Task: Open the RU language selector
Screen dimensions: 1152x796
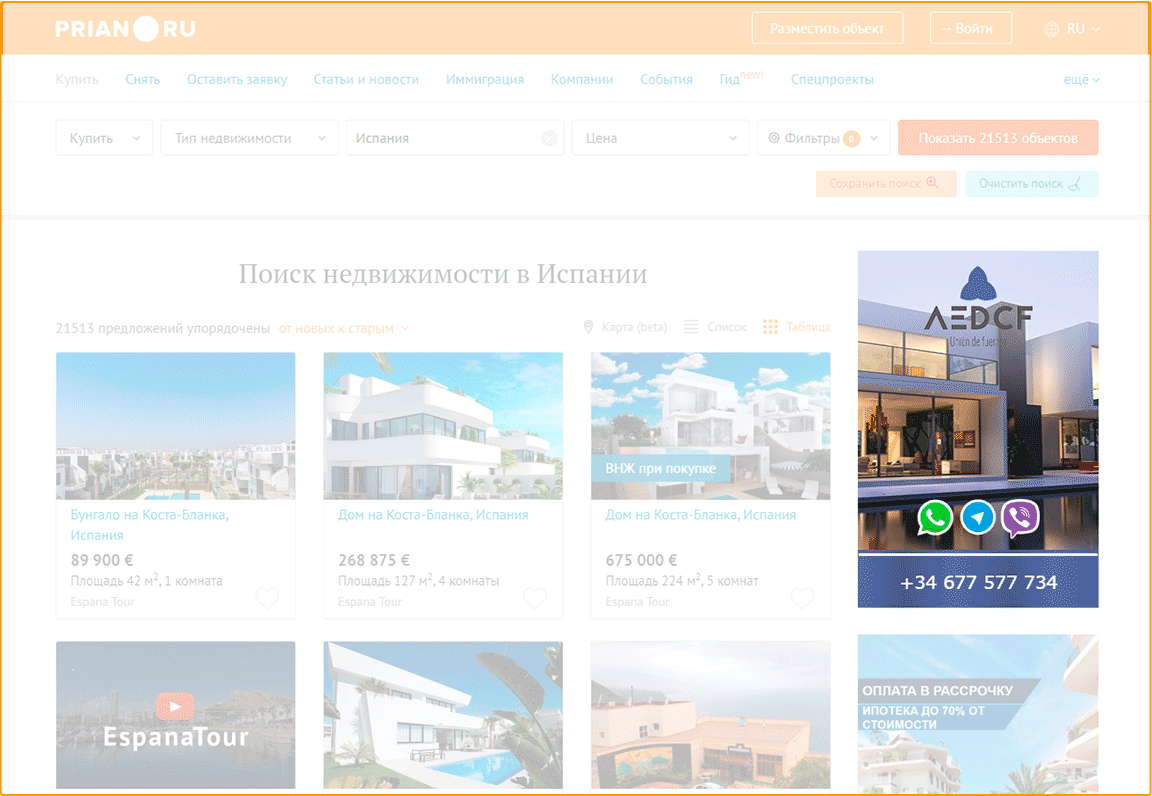Action: pyautogui.click(x=1072, y=29)
